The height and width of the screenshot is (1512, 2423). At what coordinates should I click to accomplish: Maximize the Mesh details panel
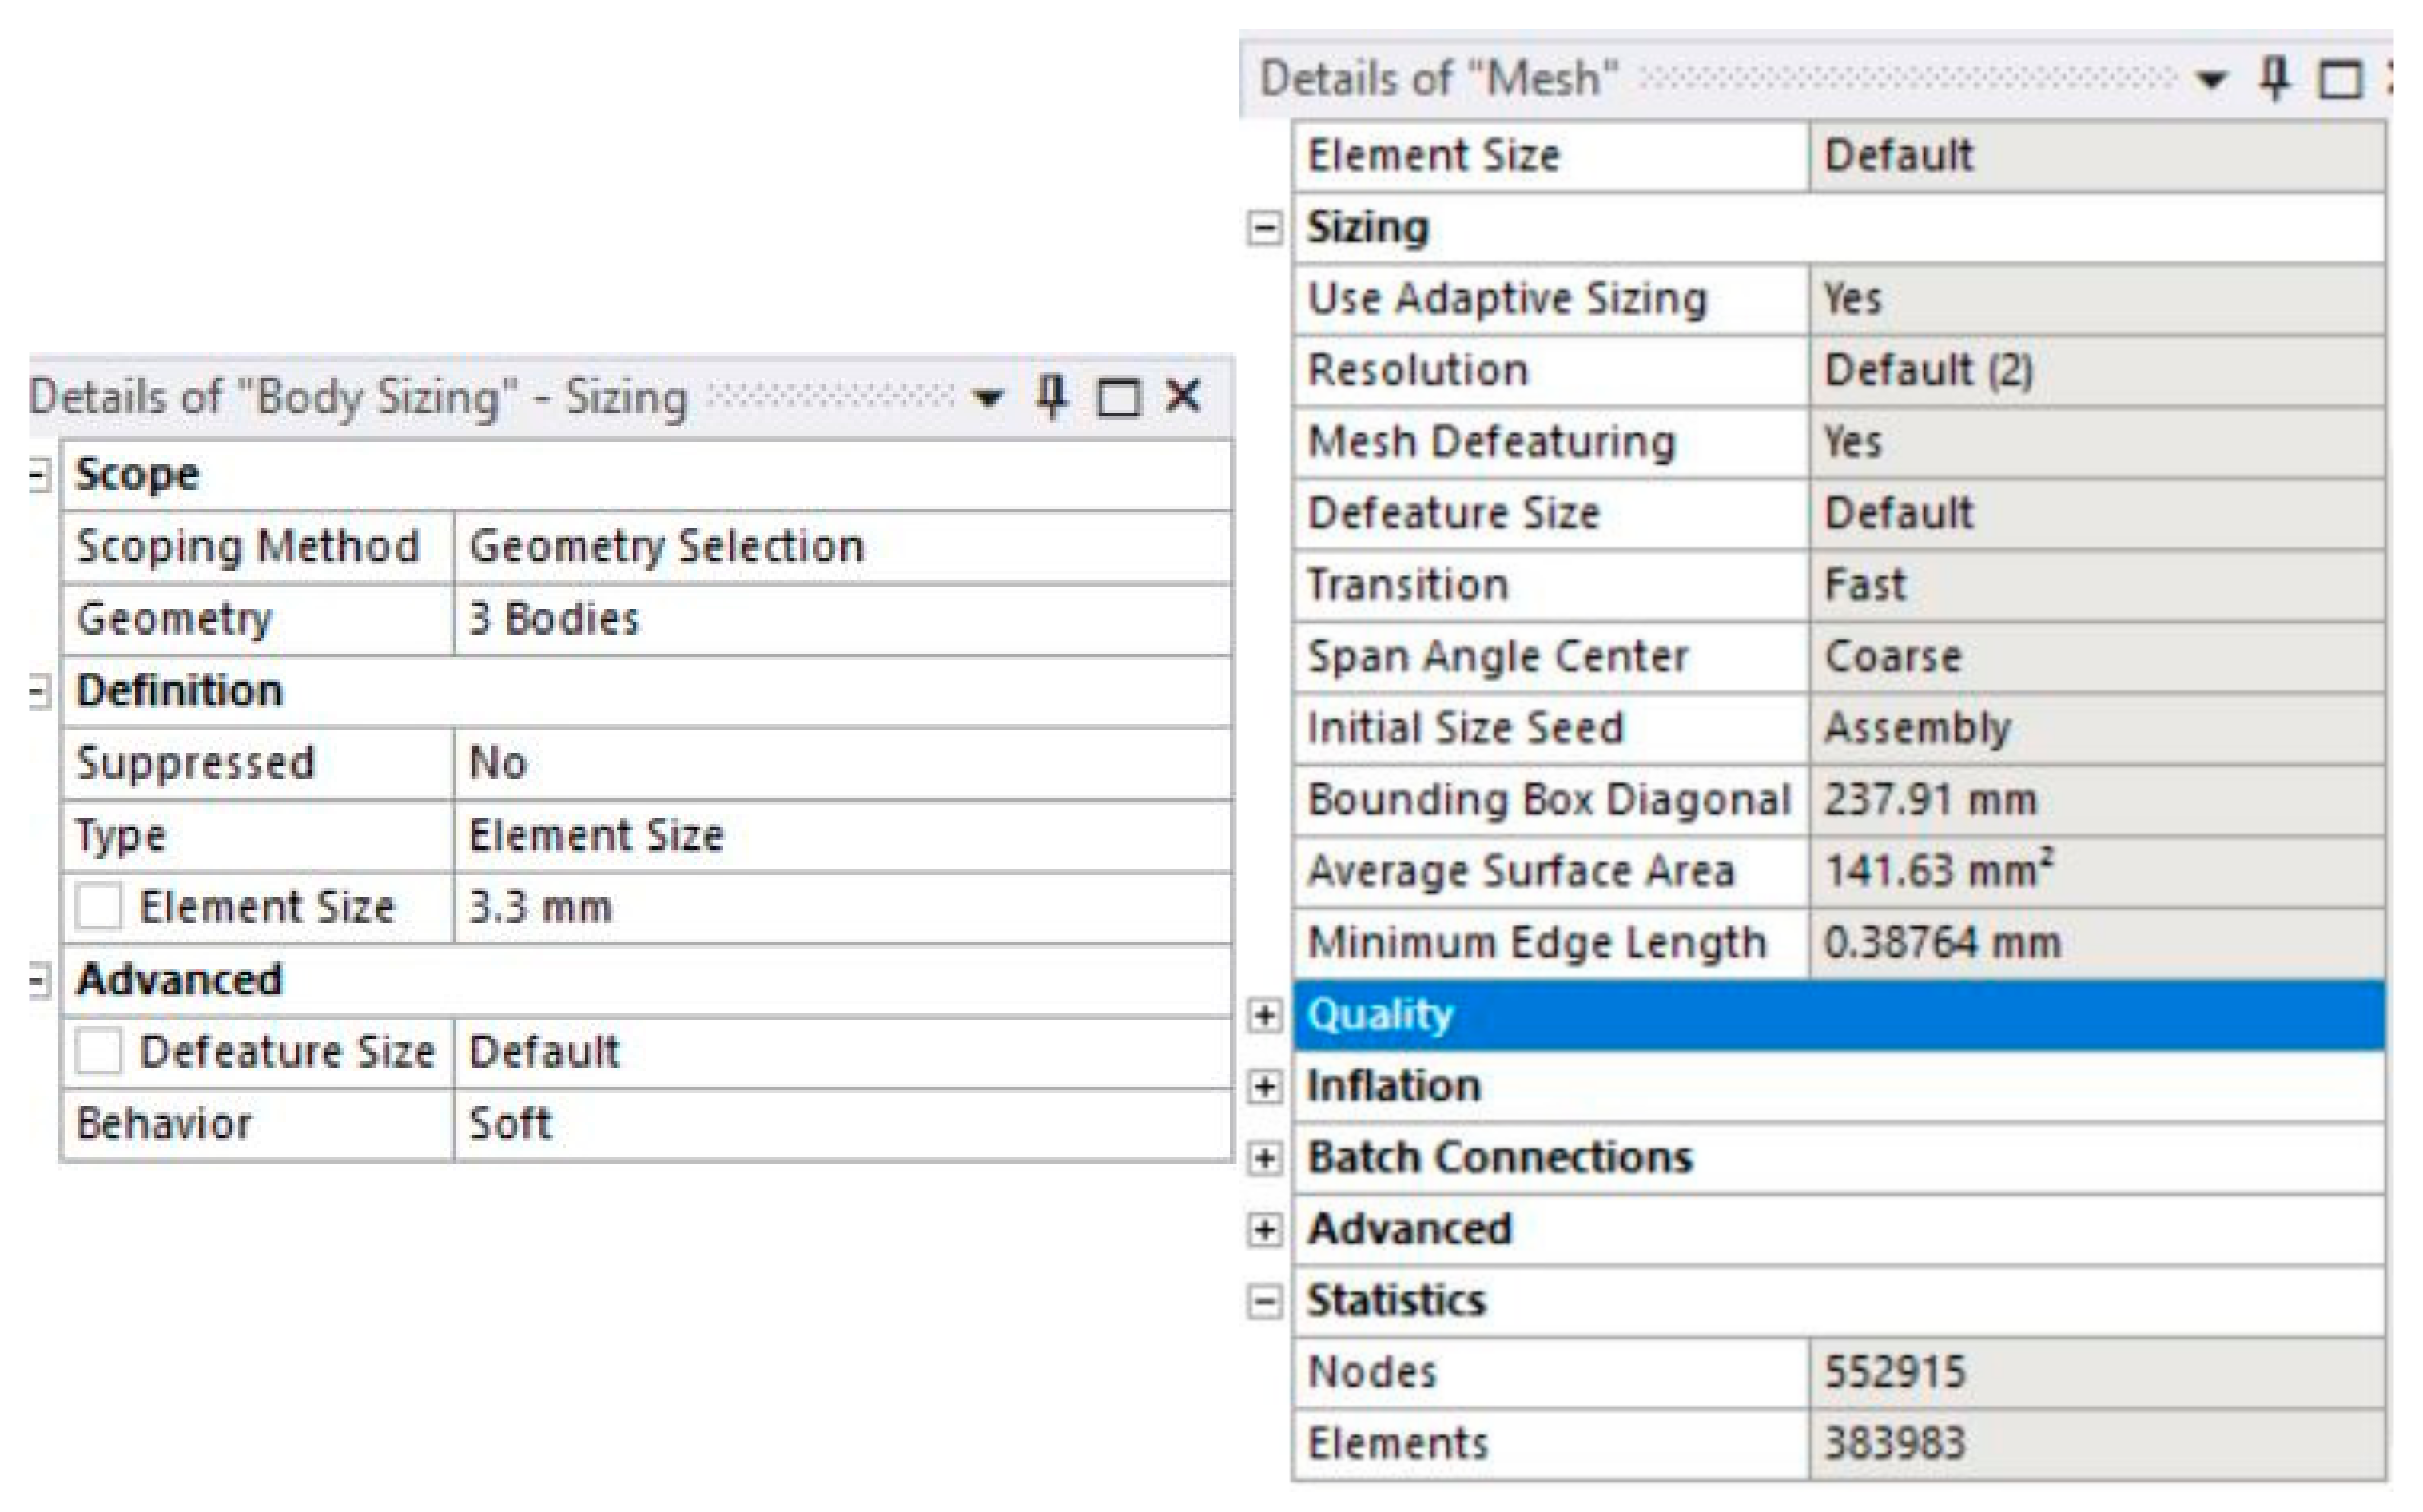tap(2340, 80)
